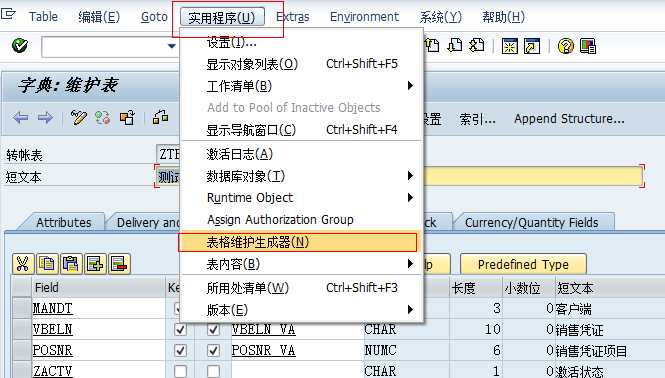The height and width of the screenshot is (378, 665).
Task: Switch to the Attributes tab
Action: (64, 222)
